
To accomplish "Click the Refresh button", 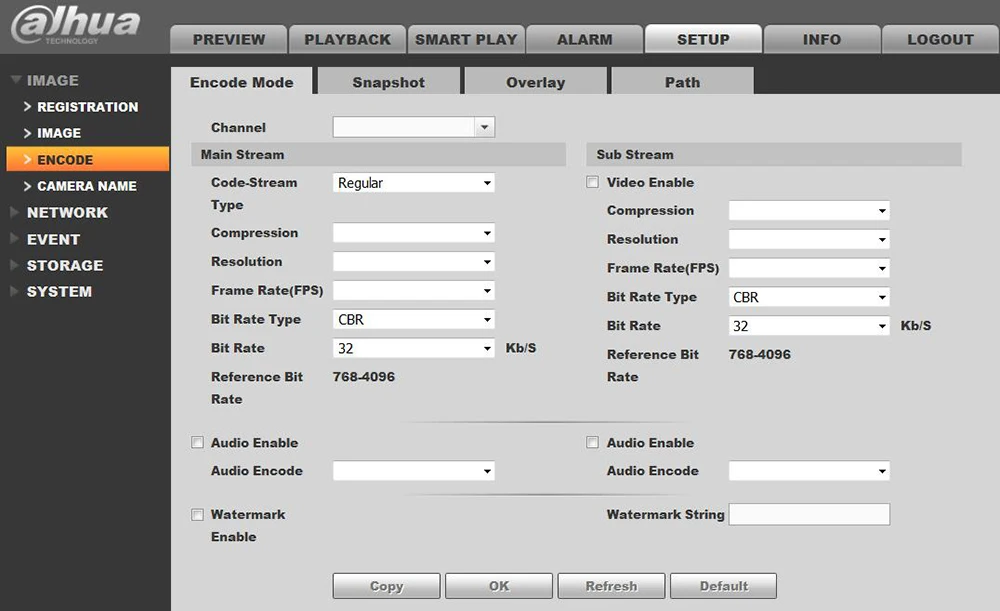I will 611,585.
